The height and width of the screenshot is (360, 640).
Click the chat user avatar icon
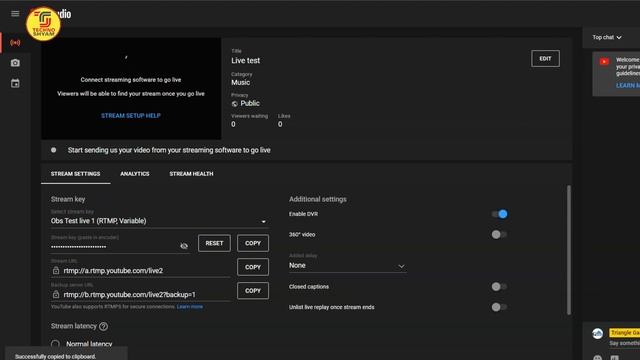pyautogui.click(x=598, y=333)
